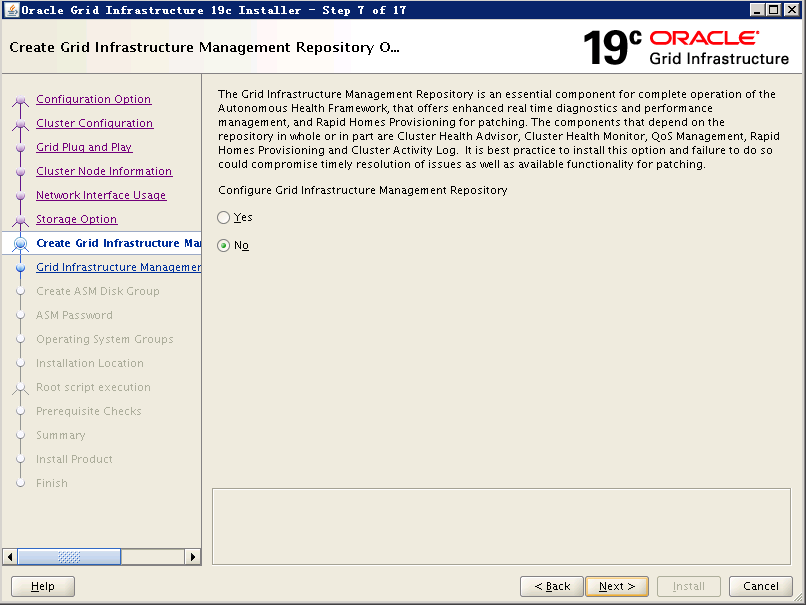Maximize the installer window

tap(774, 10)
